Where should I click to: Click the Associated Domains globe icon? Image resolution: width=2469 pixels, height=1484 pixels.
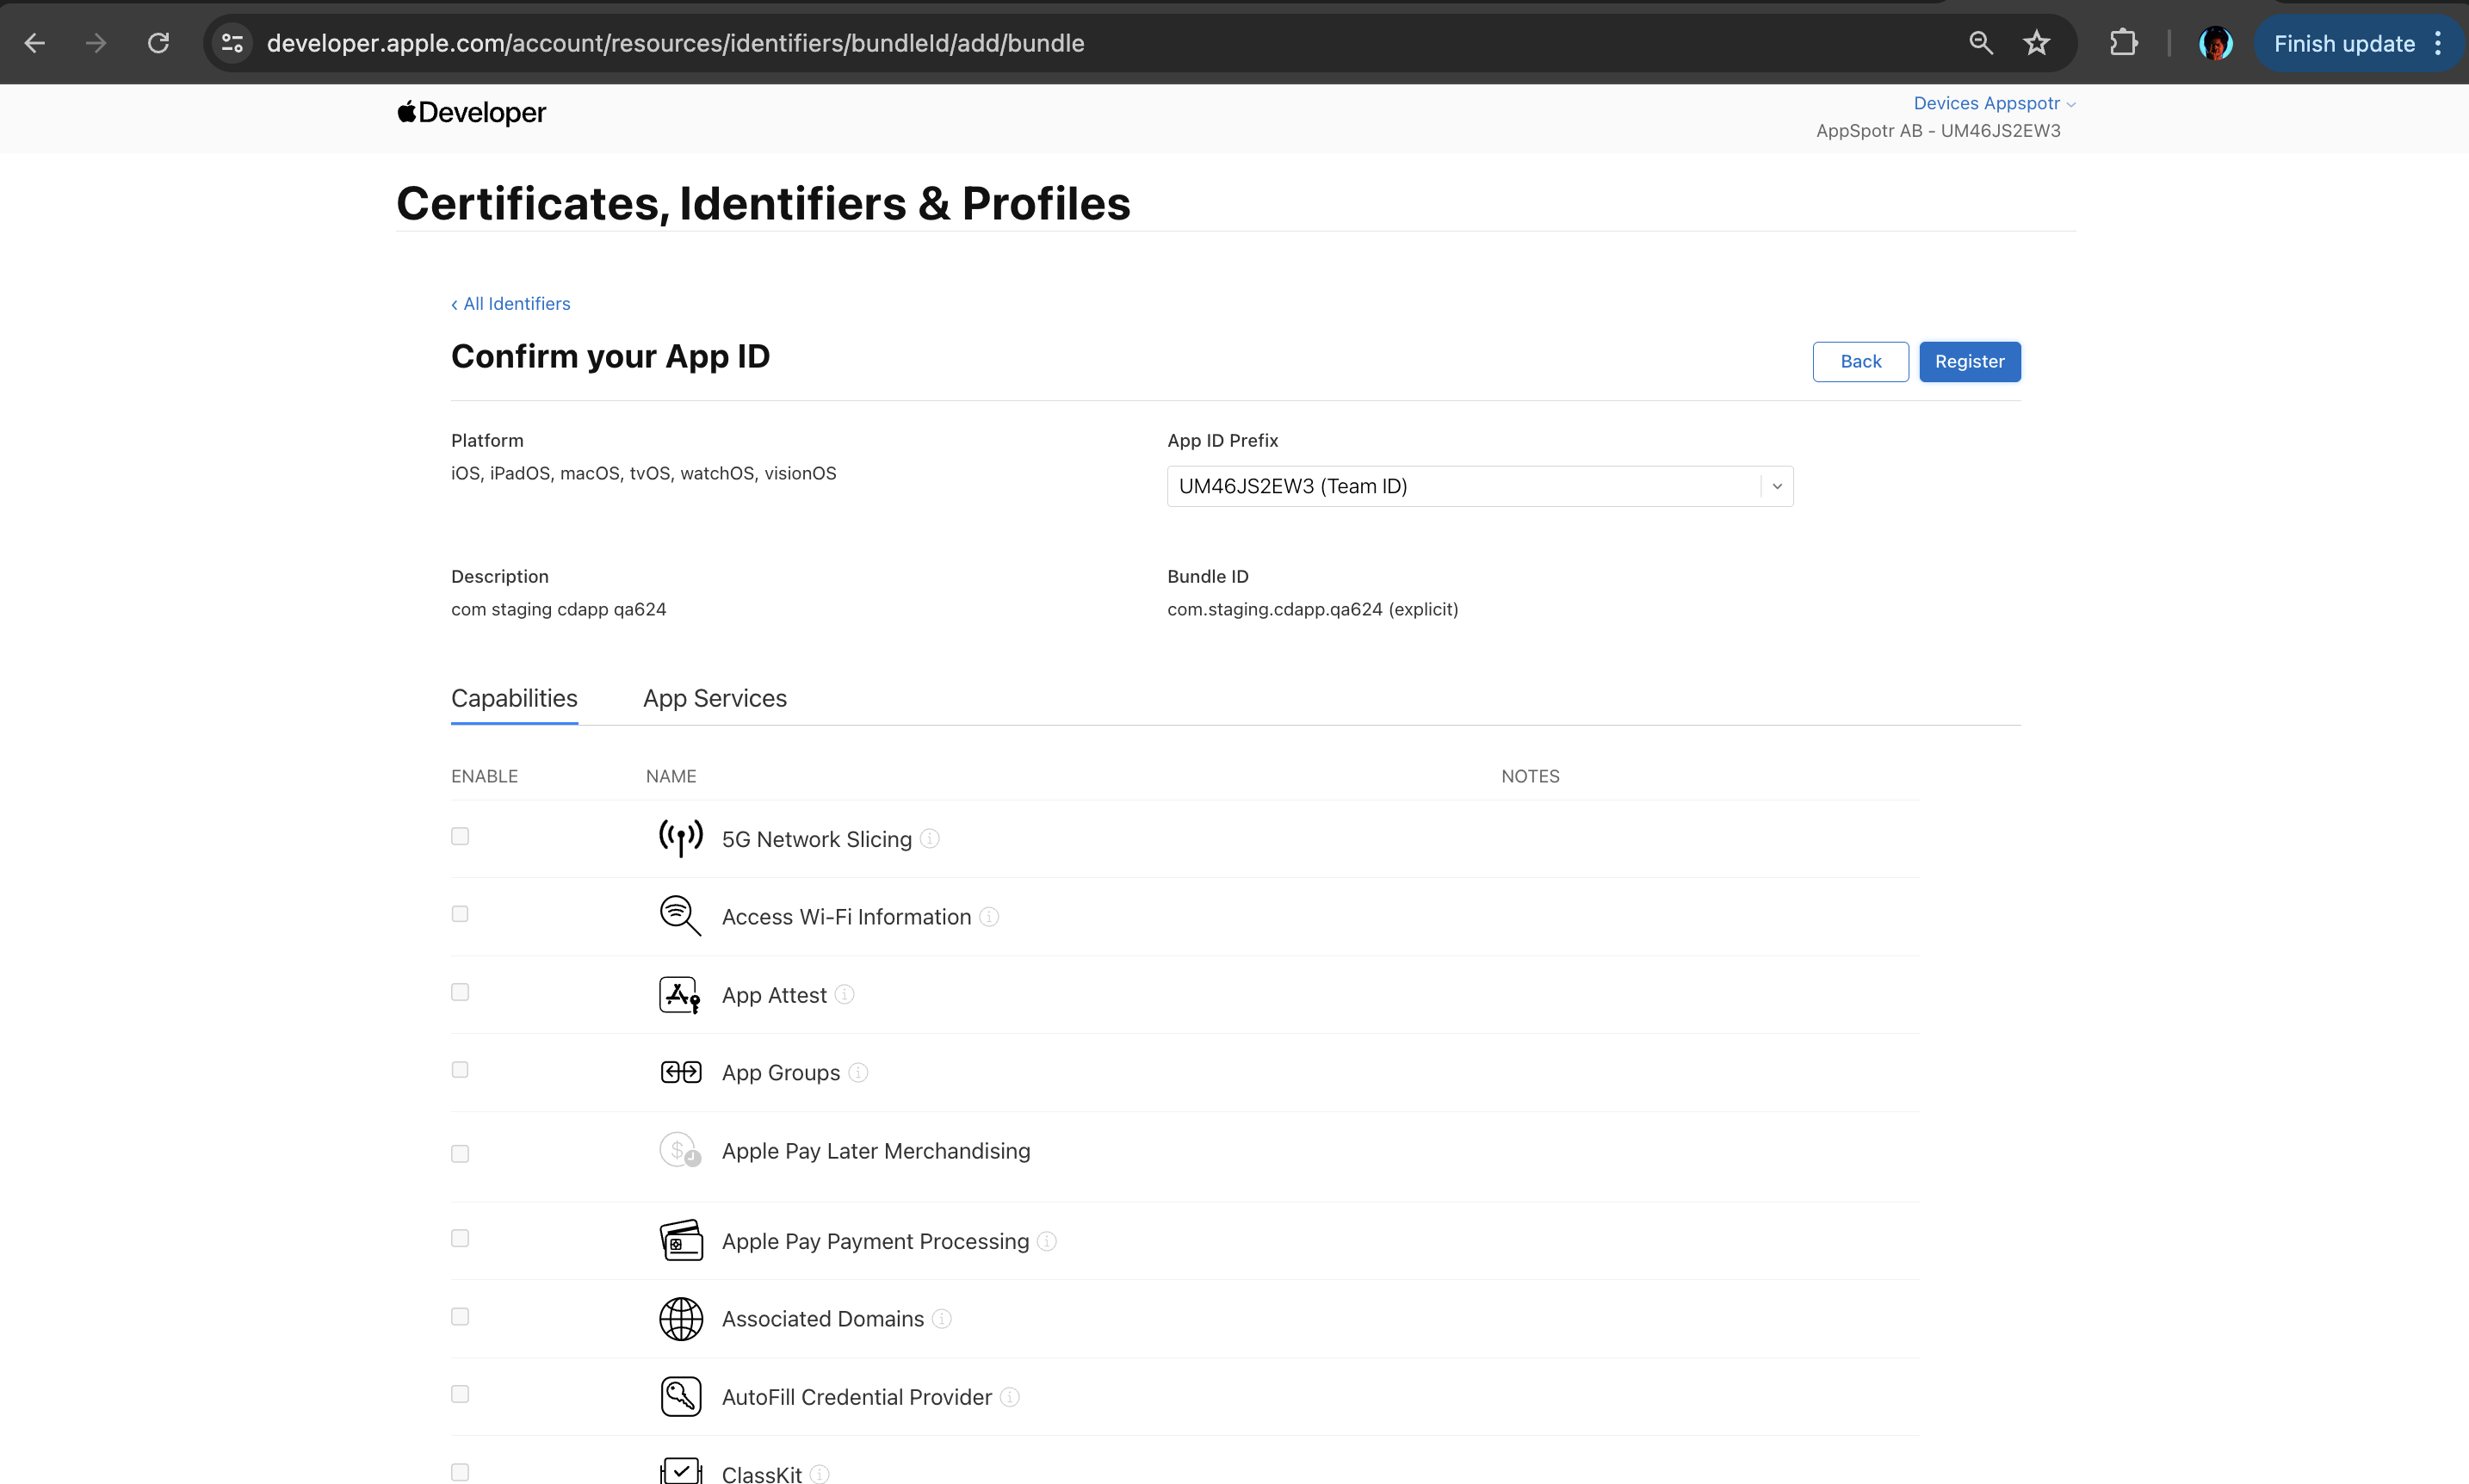[x=680, y=1318]
